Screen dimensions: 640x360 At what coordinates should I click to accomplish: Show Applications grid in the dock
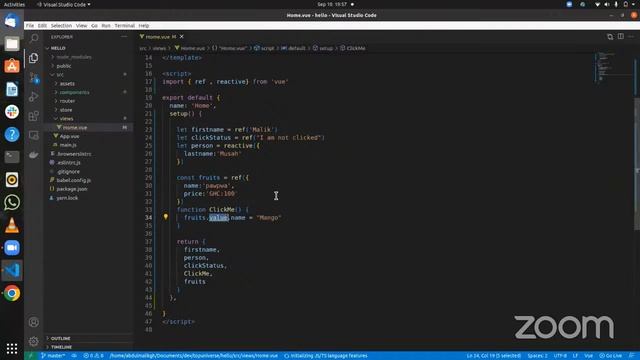12,348
